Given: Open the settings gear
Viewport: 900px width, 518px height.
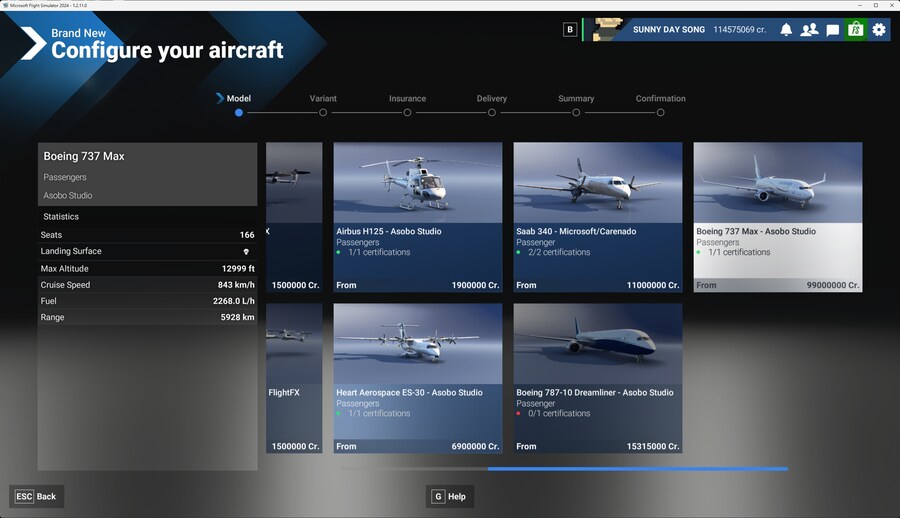Looking at the screenshot, I should pyautogui.click(x=878, y=30).
